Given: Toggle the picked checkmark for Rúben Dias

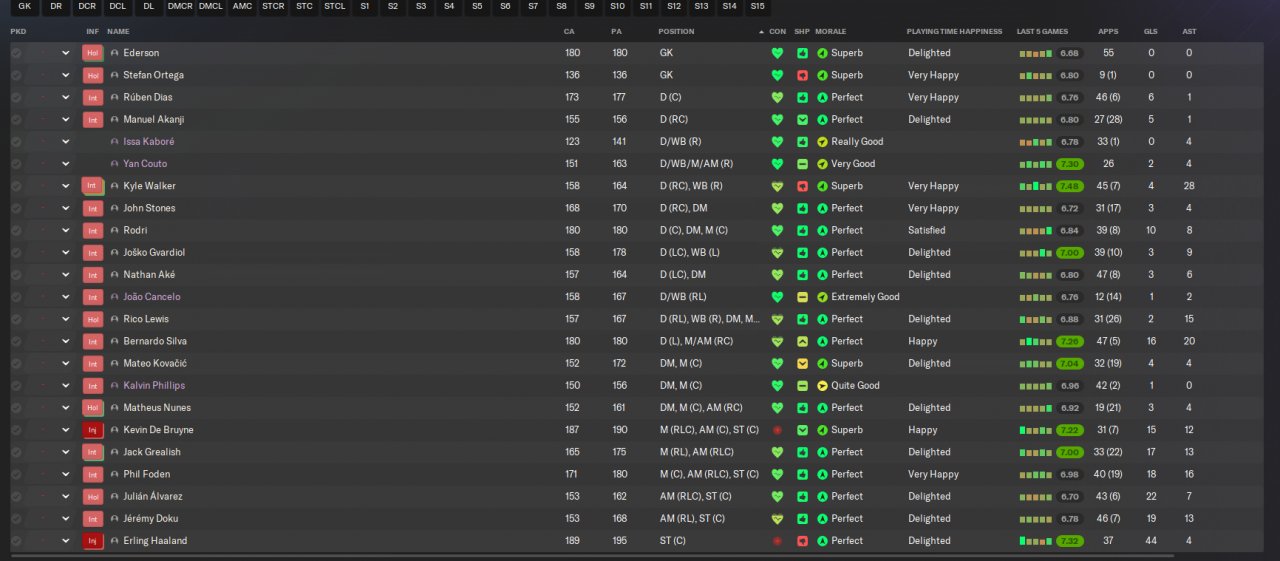Looking at the screenshot, I should (16, 97).
